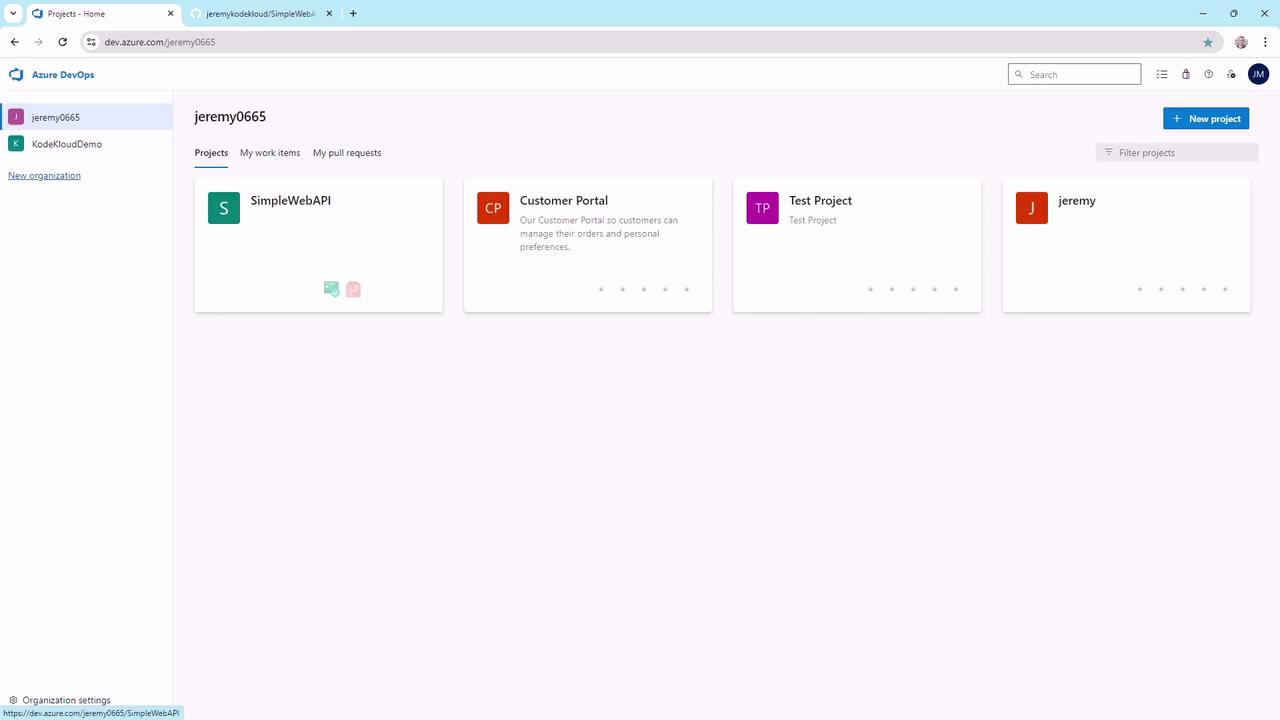1280x720 pixels.
Task: Close the Projects - Home browser tab
Action: tap(170, 14)
